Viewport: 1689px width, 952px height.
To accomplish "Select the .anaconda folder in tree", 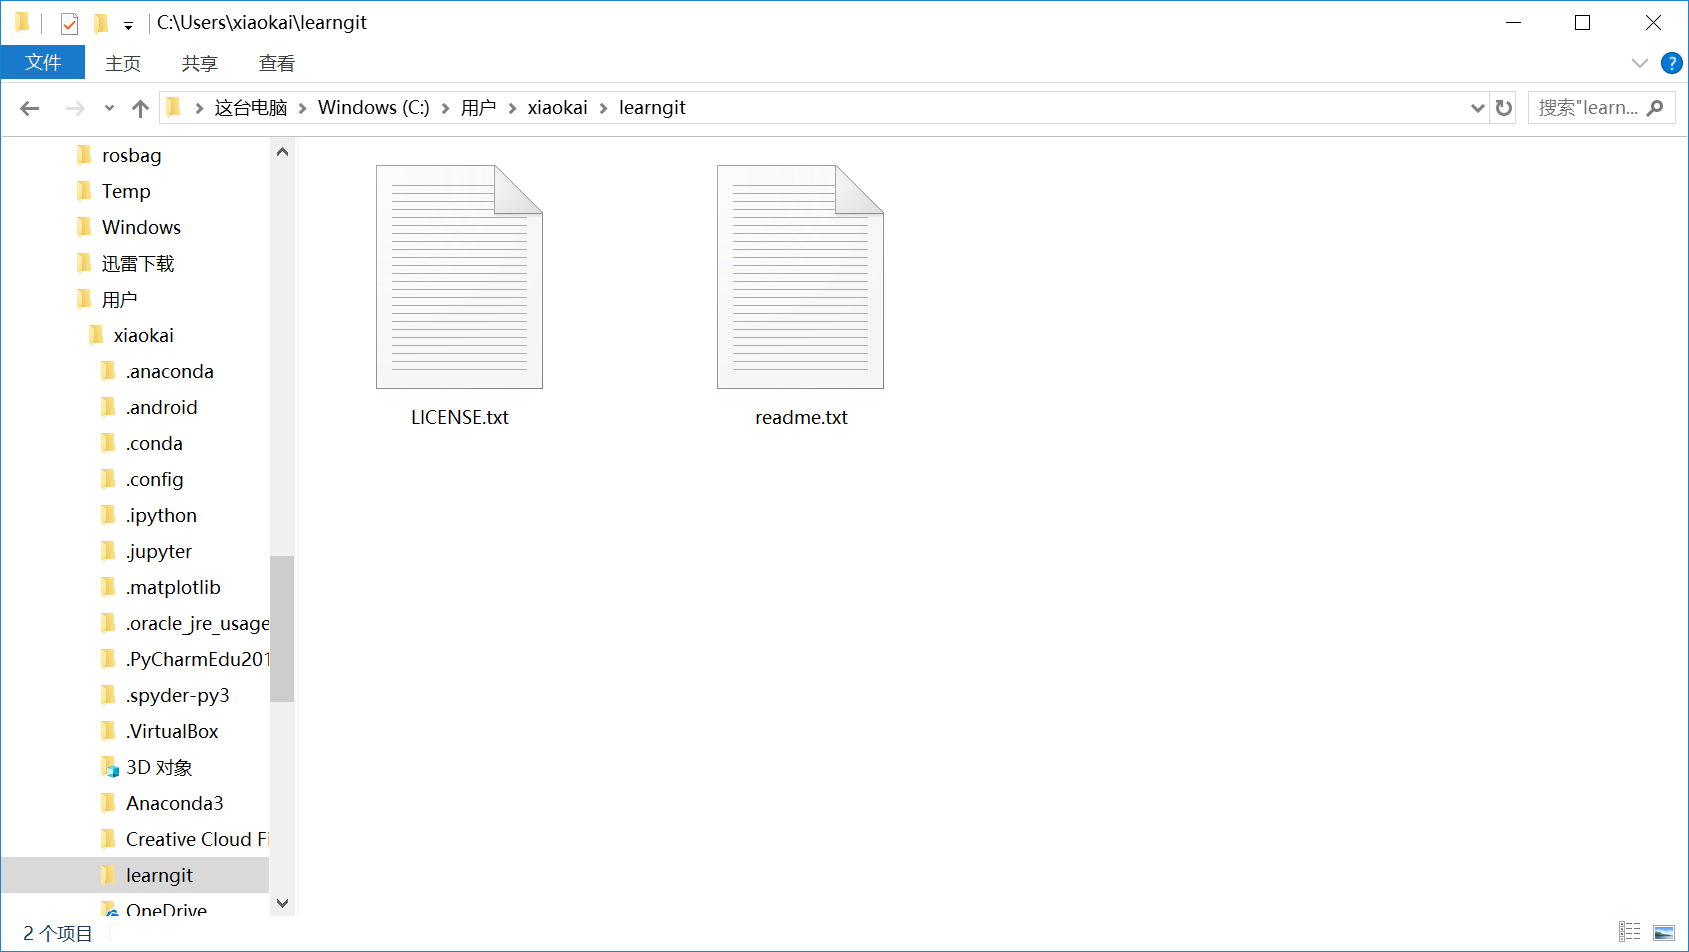I will click(170, 371).
